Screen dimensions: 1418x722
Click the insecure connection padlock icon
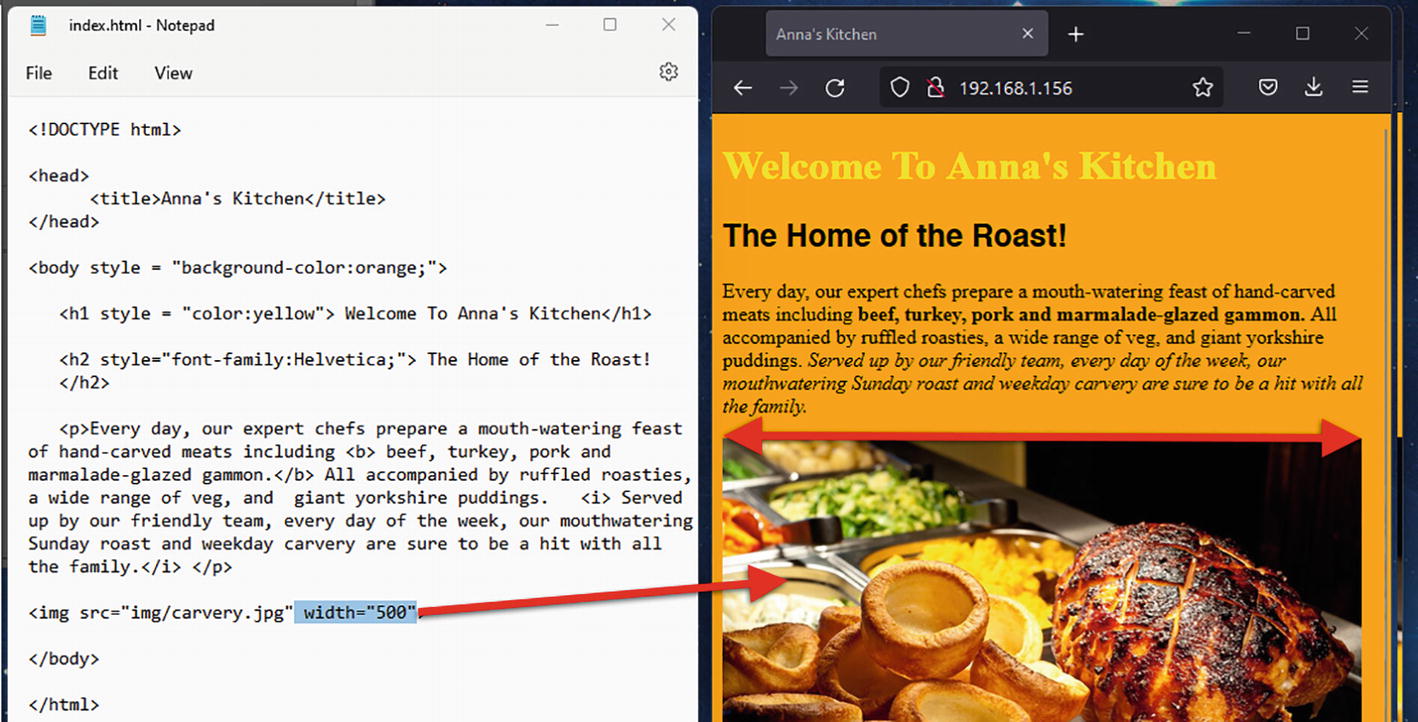click(935, 88)
